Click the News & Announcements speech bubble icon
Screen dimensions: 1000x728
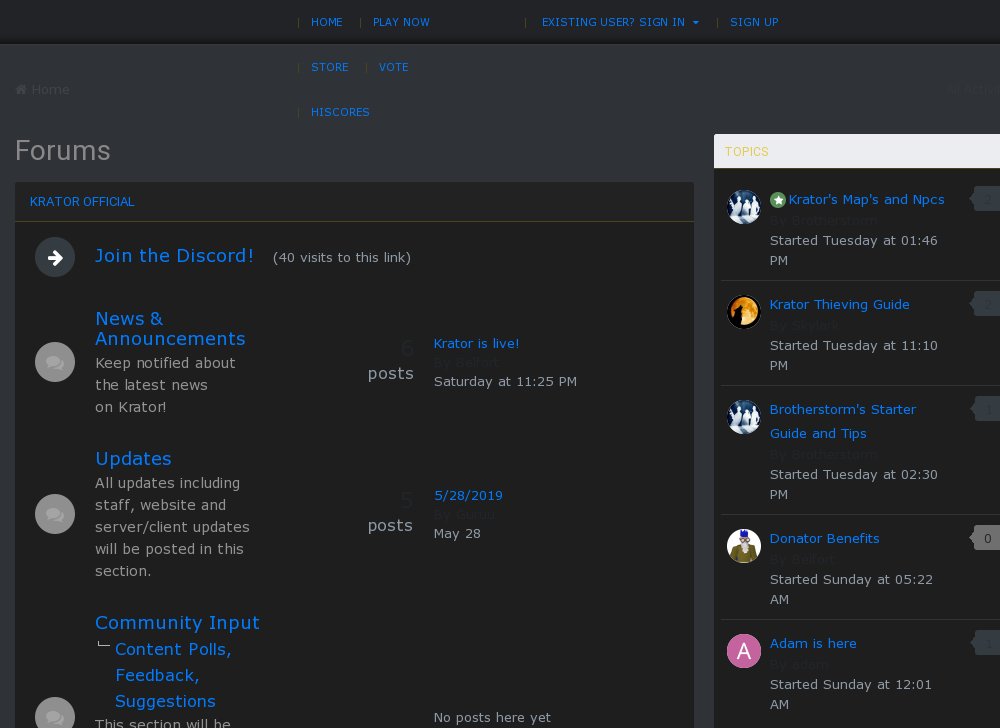(55, 362)
